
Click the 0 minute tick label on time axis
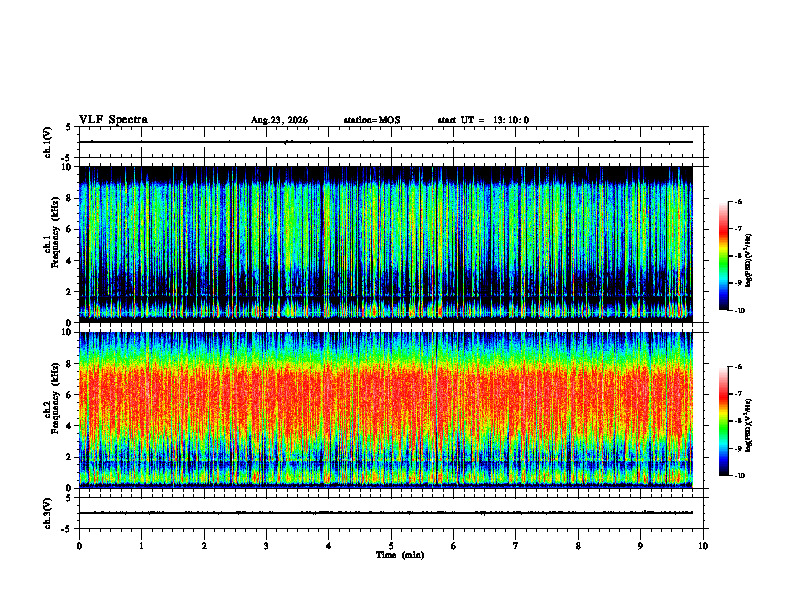pos(79,546)
